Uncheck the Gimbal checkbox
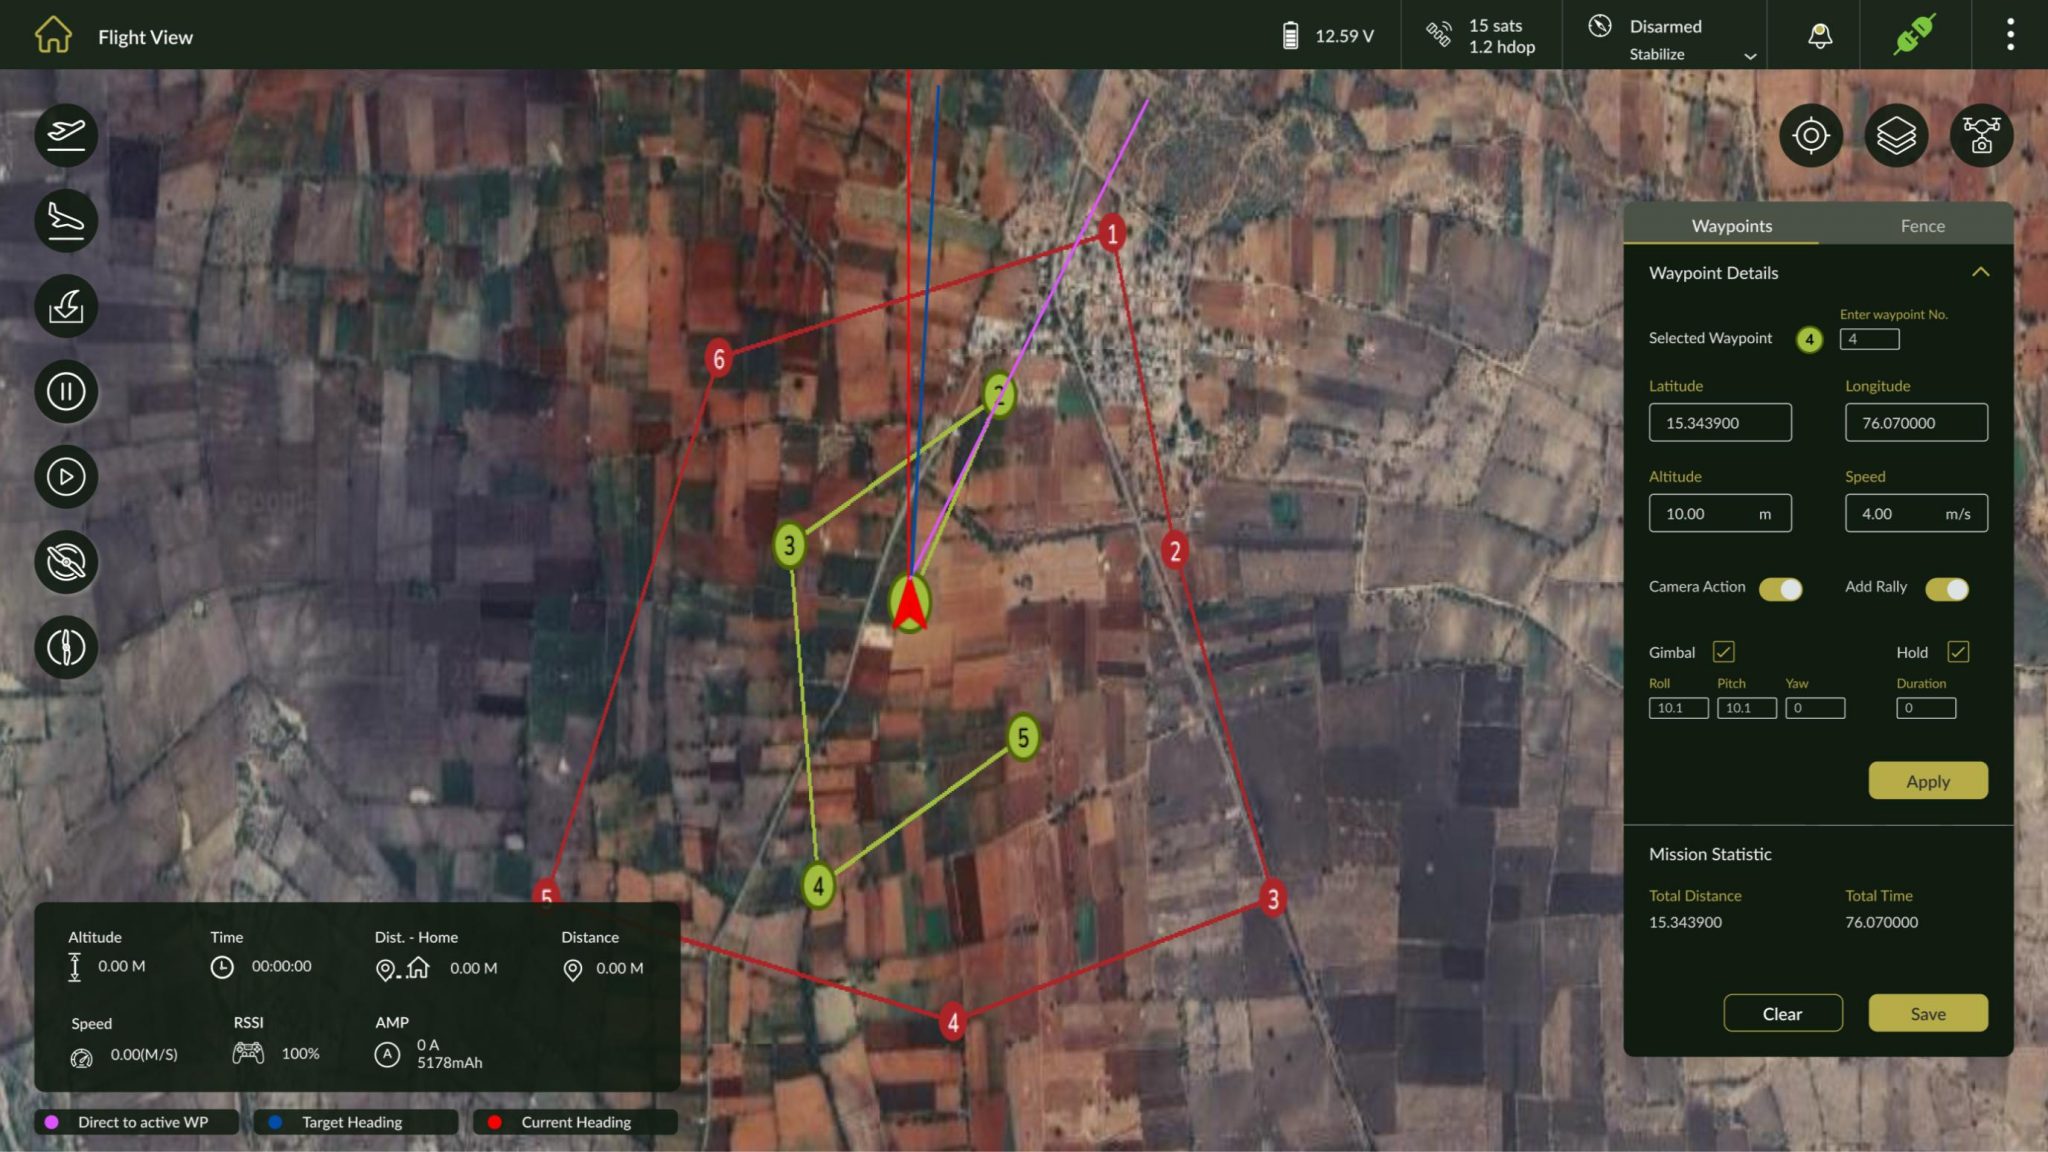The image size is (2048, 1152). coord(1723,651)
